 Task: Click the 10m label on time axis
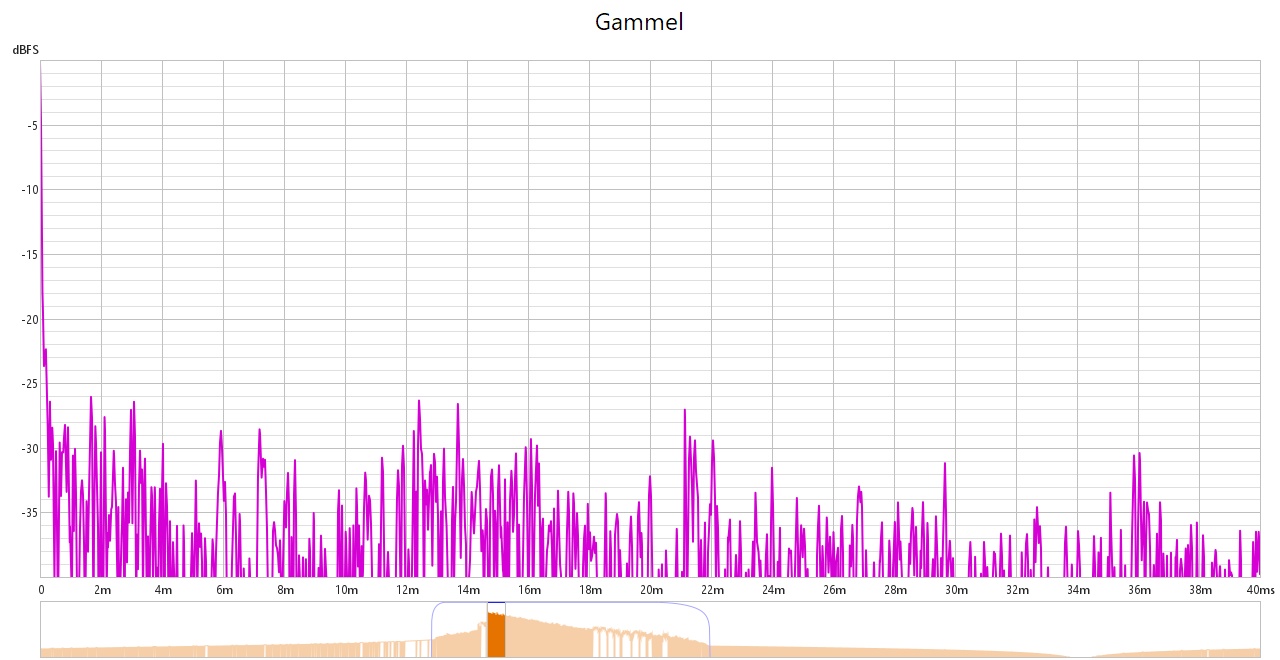point(346,590)
